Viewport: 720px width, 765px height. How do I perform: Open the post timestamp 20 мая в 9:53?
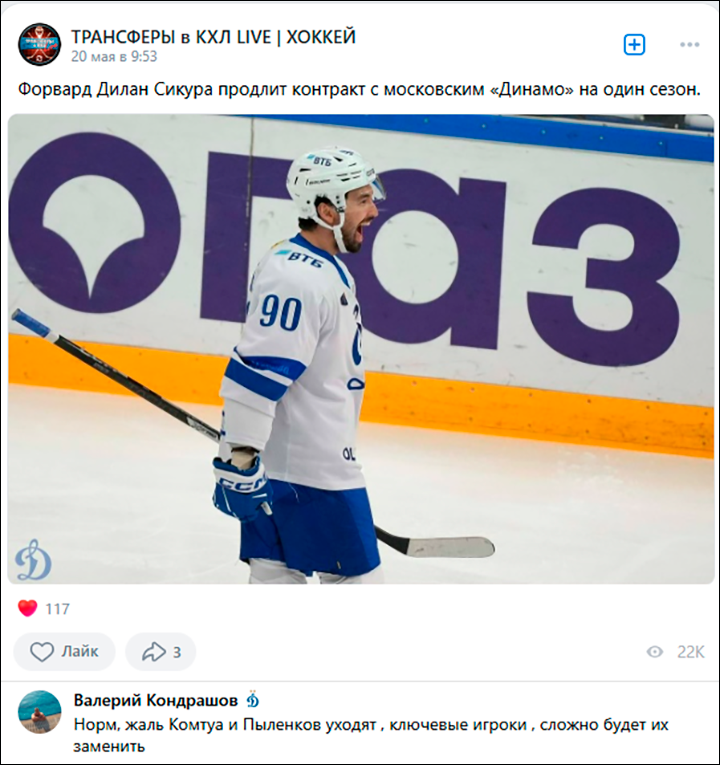pos(114,57)
